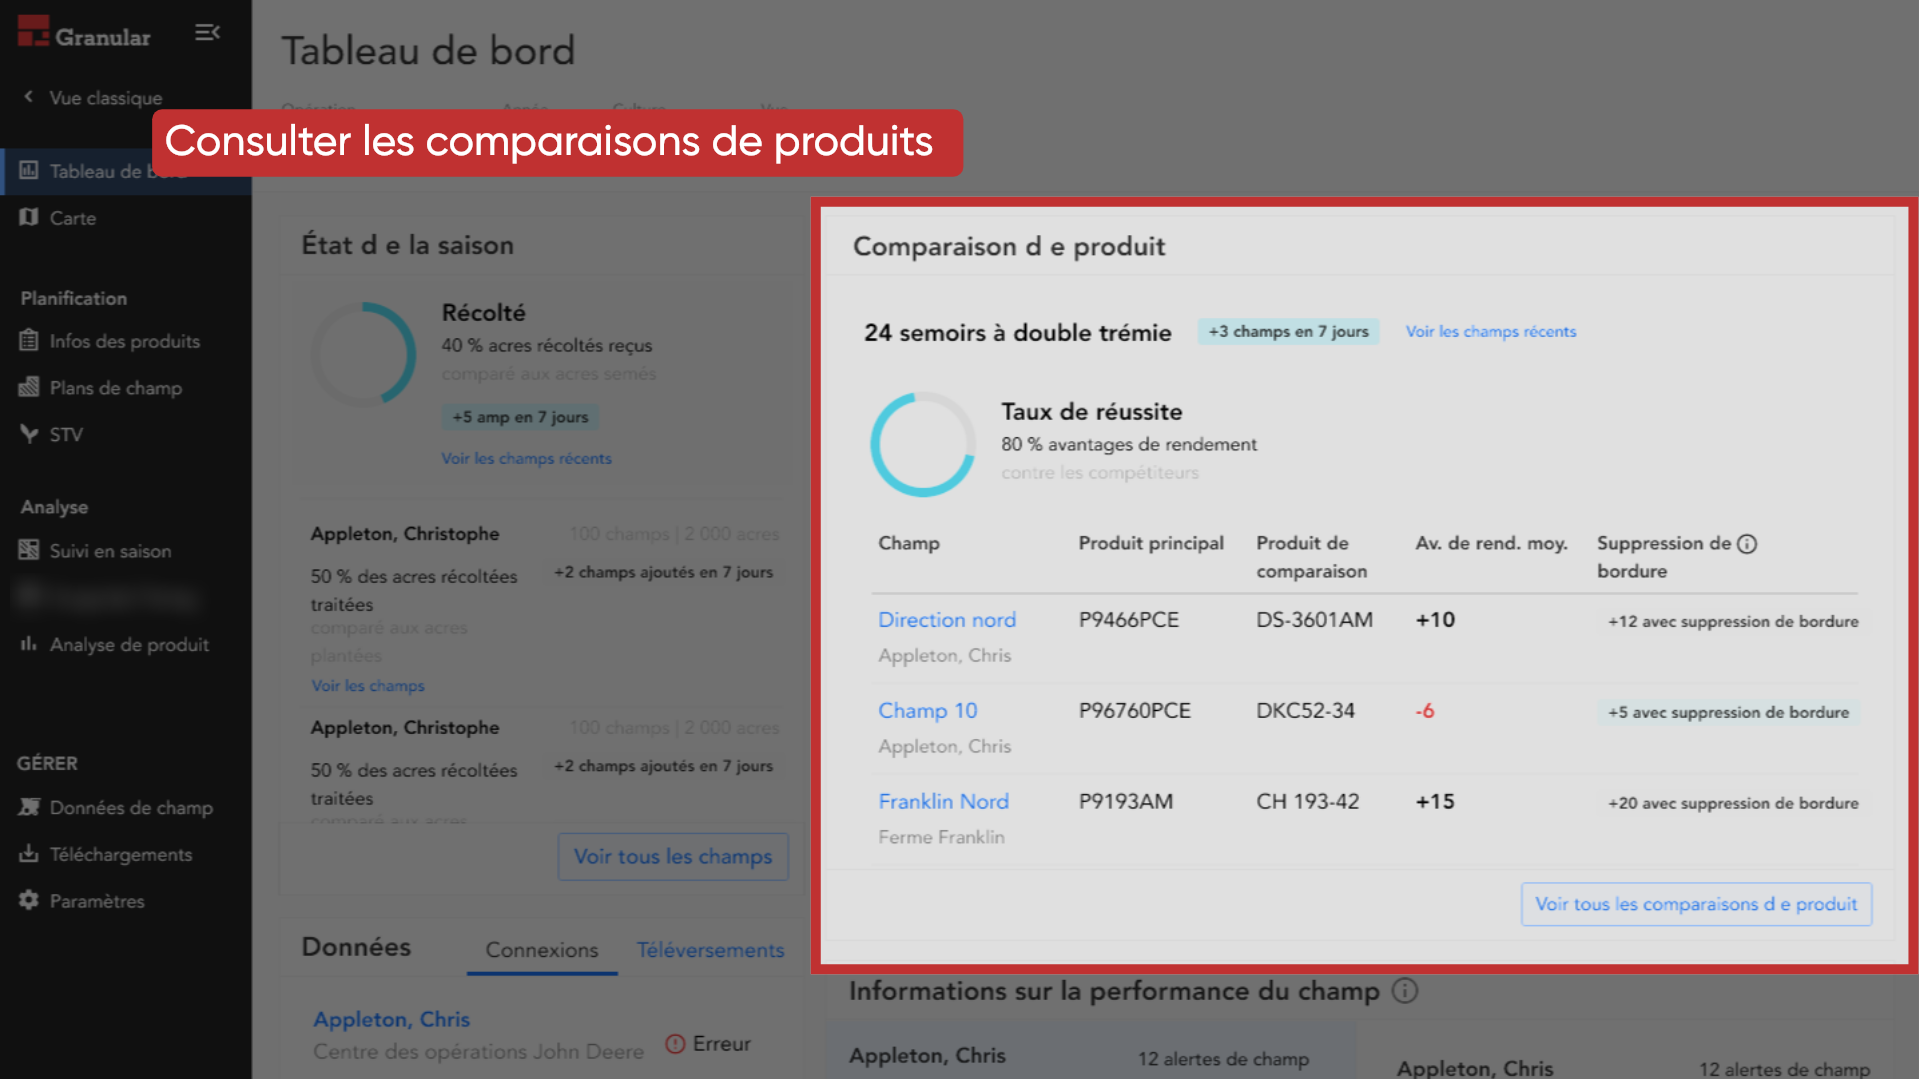Click Voir tous les comparaisons de produit
This screenshot has width=1919, height=1079.
[x=1696, y=904]
